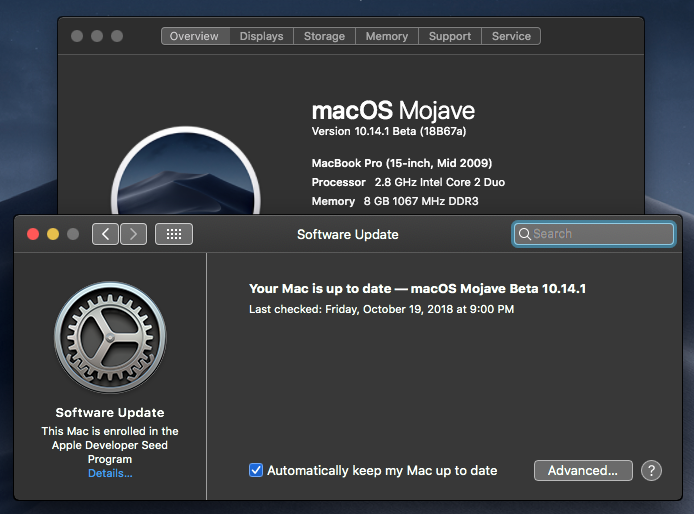The height and width of the screenshot is (514, 694).
Task: Click the Your Mac is up to date heading
Action: [417, 289]
